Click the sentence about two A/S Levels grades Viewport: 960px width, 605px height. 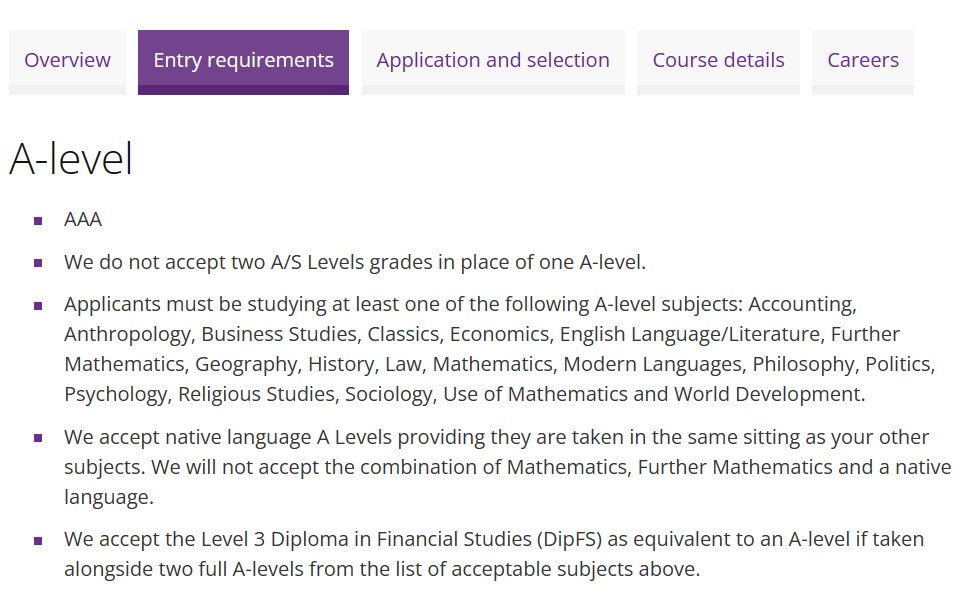tap(355, 262)
